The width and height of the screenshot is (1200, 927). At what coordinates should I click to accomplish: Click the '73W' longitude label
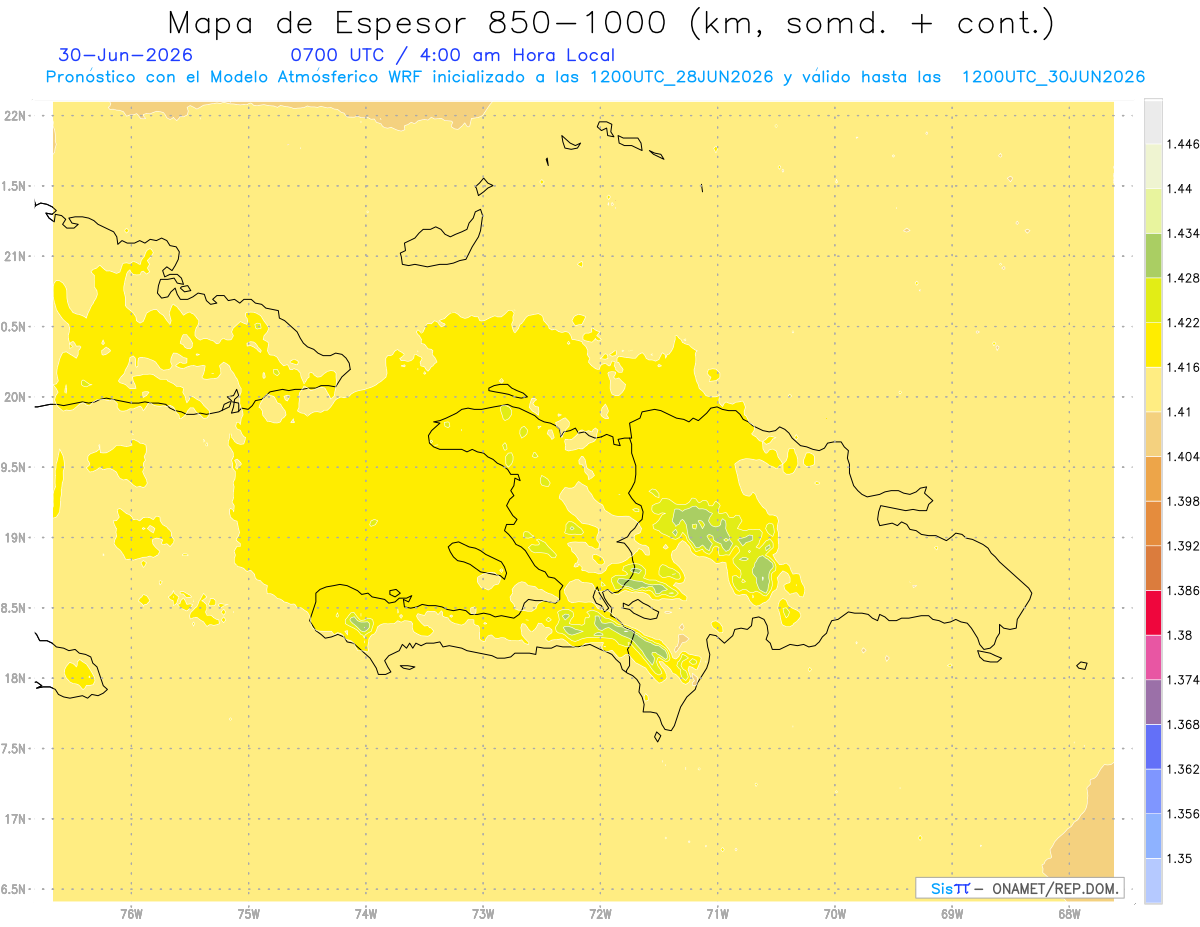(x=483, y=914)
